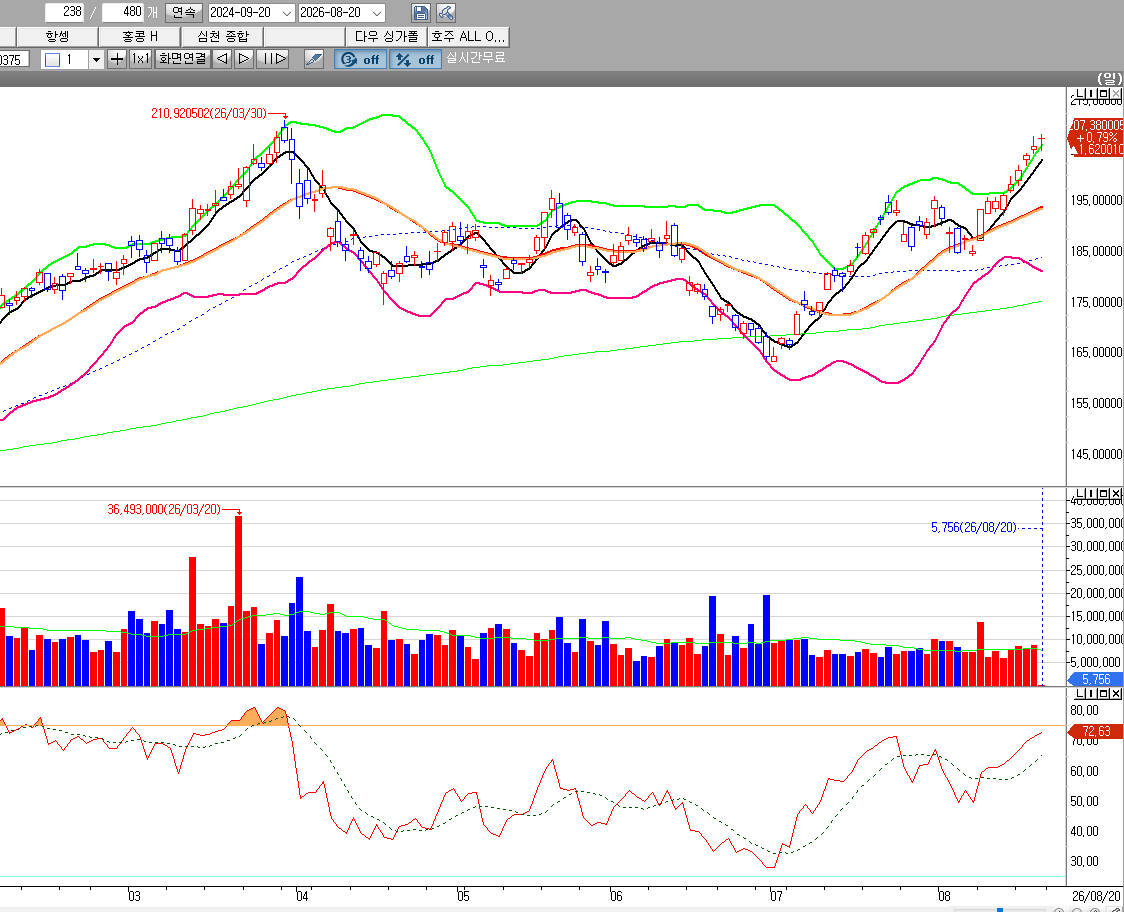This screenshot has width=1124, height=912.
Task: Click the 238 bar count field
Action: (64, 12)
